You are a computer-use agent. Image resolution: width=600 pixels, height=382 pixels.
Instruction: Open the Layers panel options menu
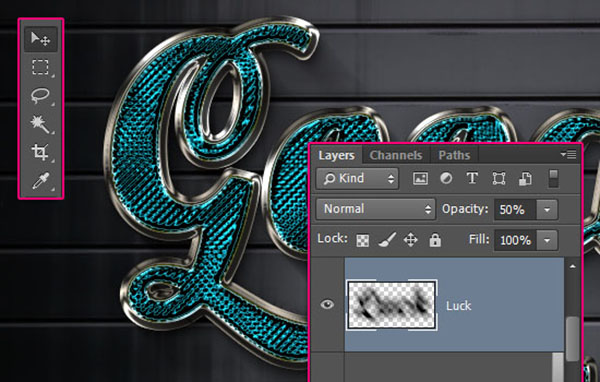point(569,154)
